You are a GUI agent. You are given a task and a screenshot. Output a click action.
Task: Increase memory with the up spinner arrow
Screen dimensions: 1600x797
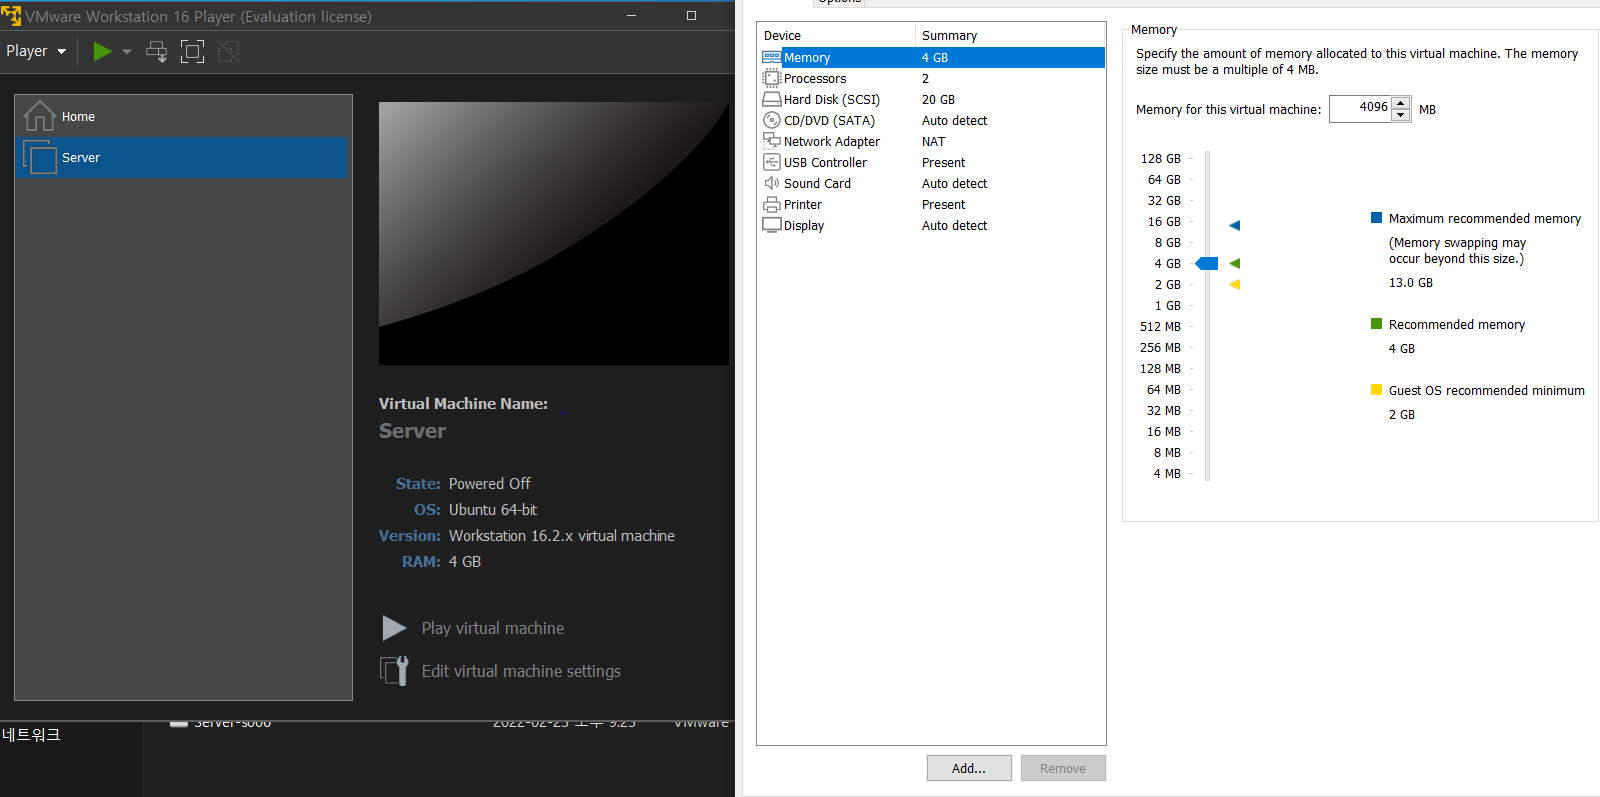(1401, 103)
